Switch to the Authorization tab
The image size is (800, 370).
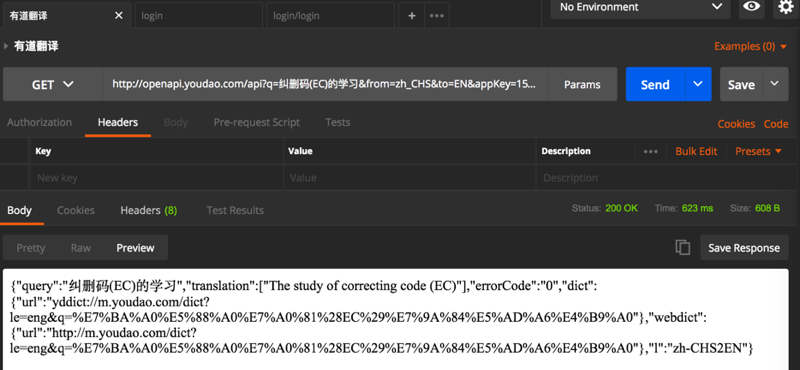click(x=39, y=122)
